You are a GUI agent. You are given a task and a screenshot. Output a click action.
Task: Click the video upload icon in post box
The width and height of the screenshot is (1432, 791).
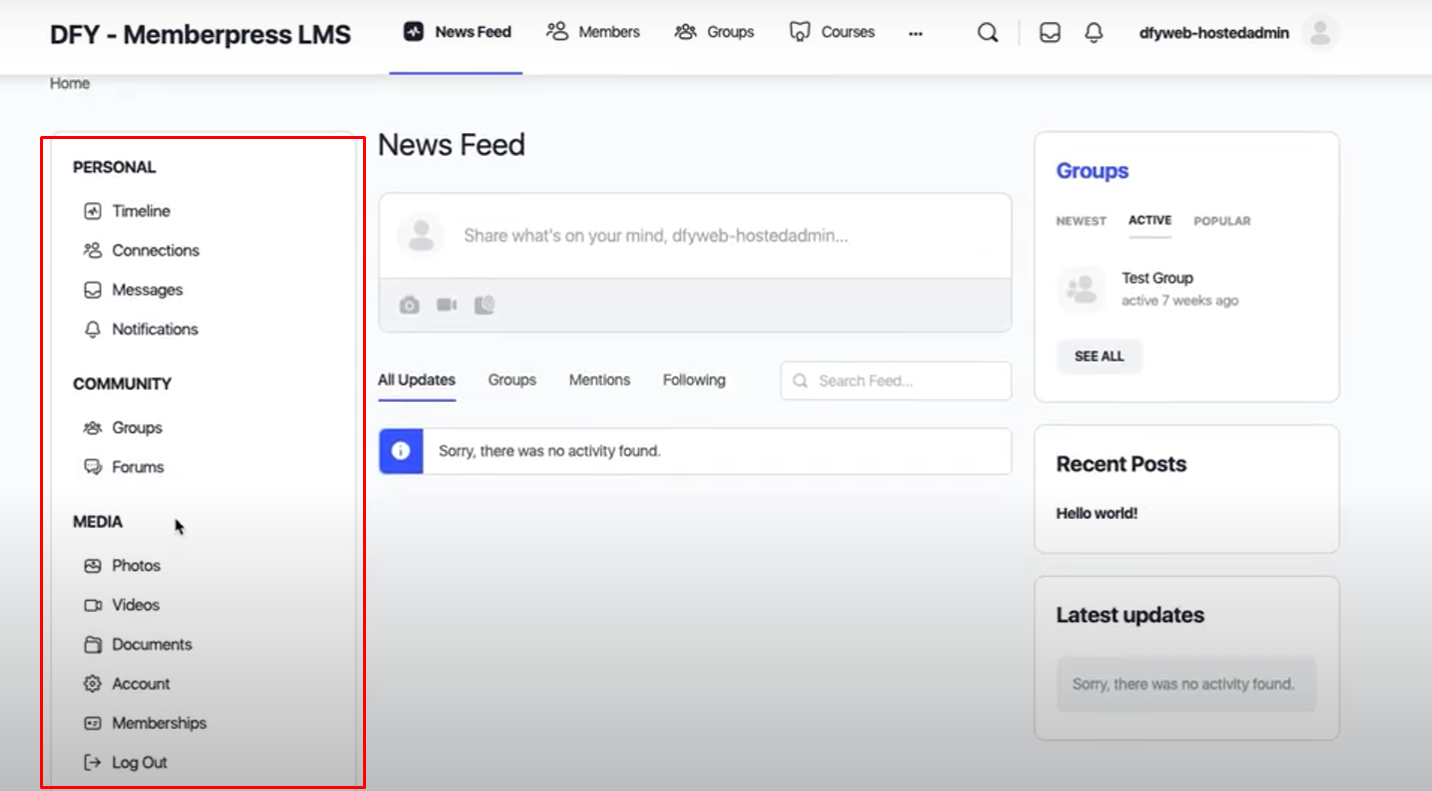[446, 305]
